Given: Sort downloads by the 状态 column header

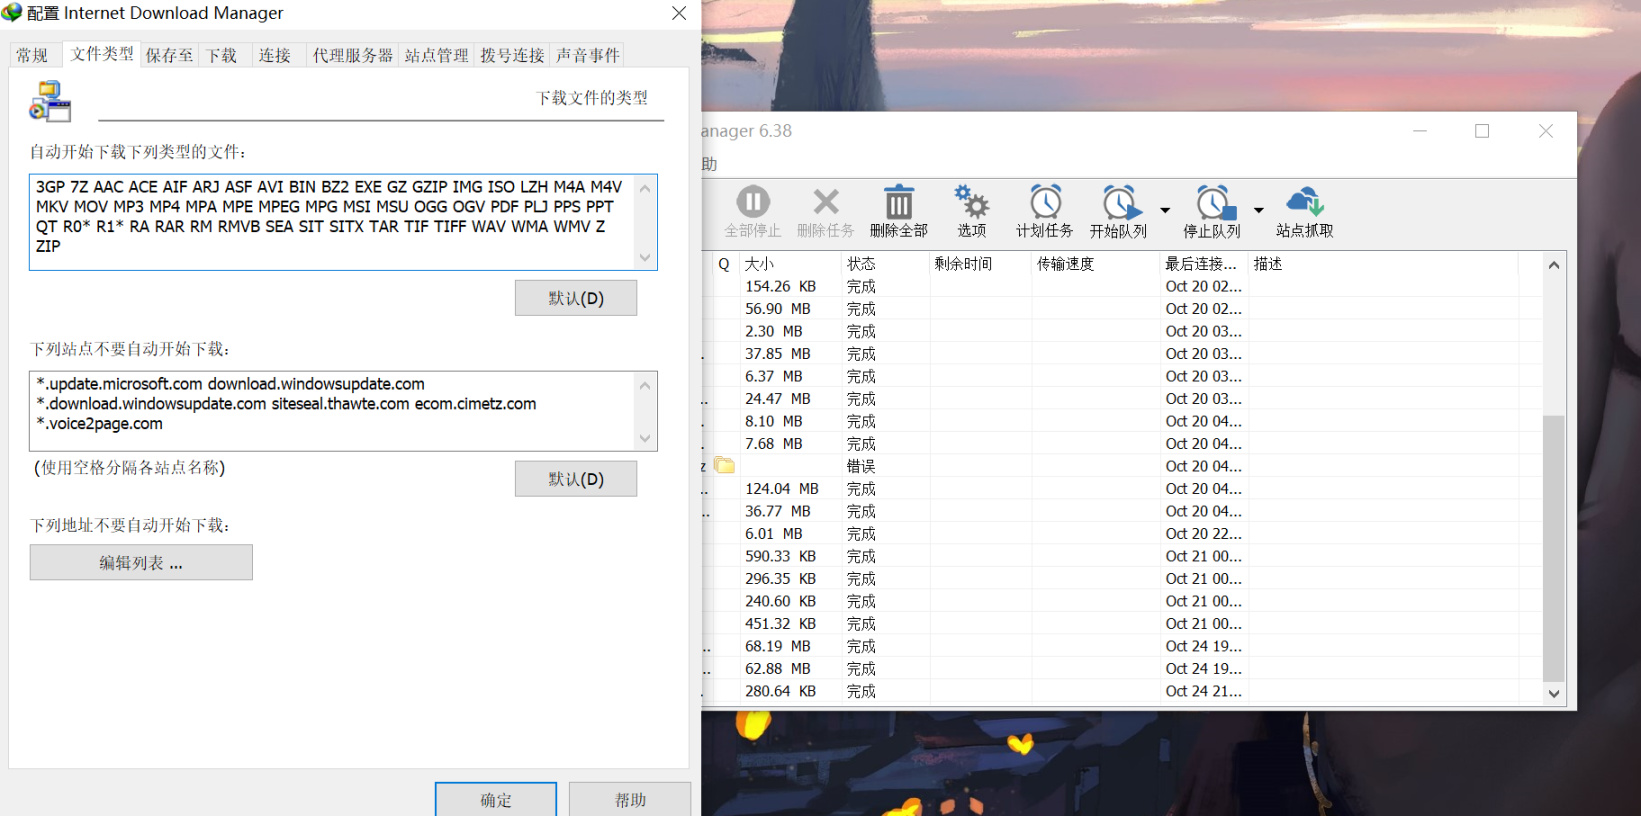Looking at the screenshot, I should [884, 264].
